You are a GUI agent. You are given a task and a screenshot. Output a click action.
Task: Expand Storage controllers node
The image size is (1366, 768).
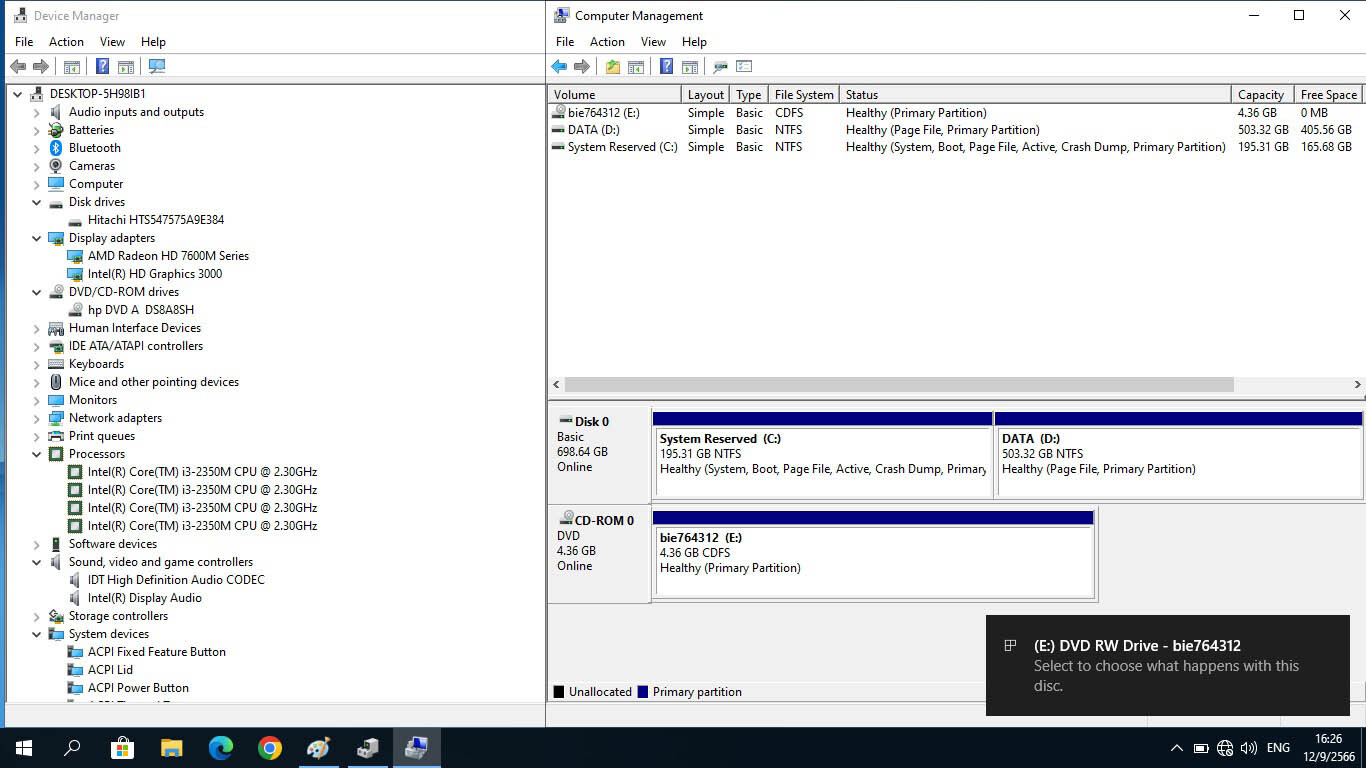[37, 616]
